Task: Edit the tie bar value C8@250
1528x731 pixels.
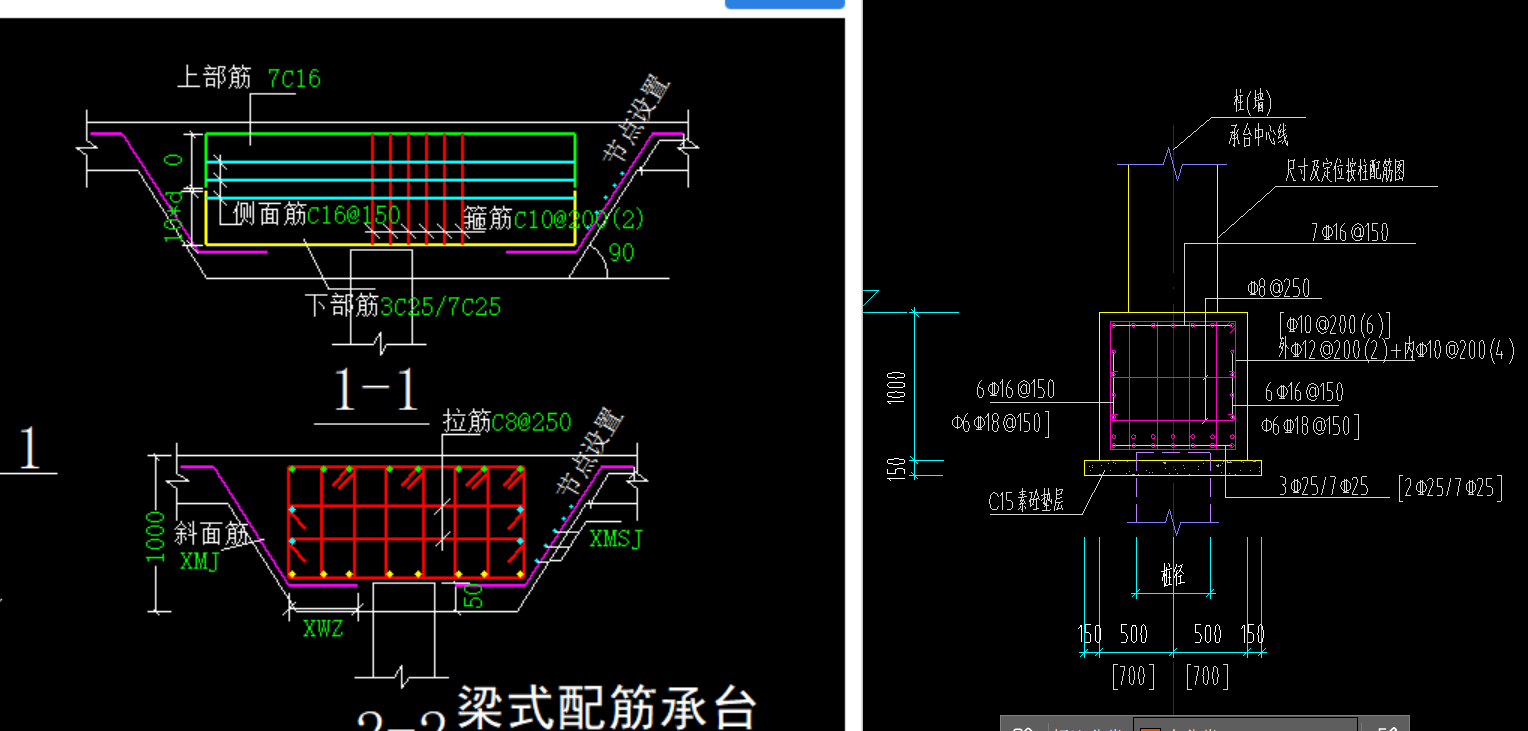Action: (531, 422)
